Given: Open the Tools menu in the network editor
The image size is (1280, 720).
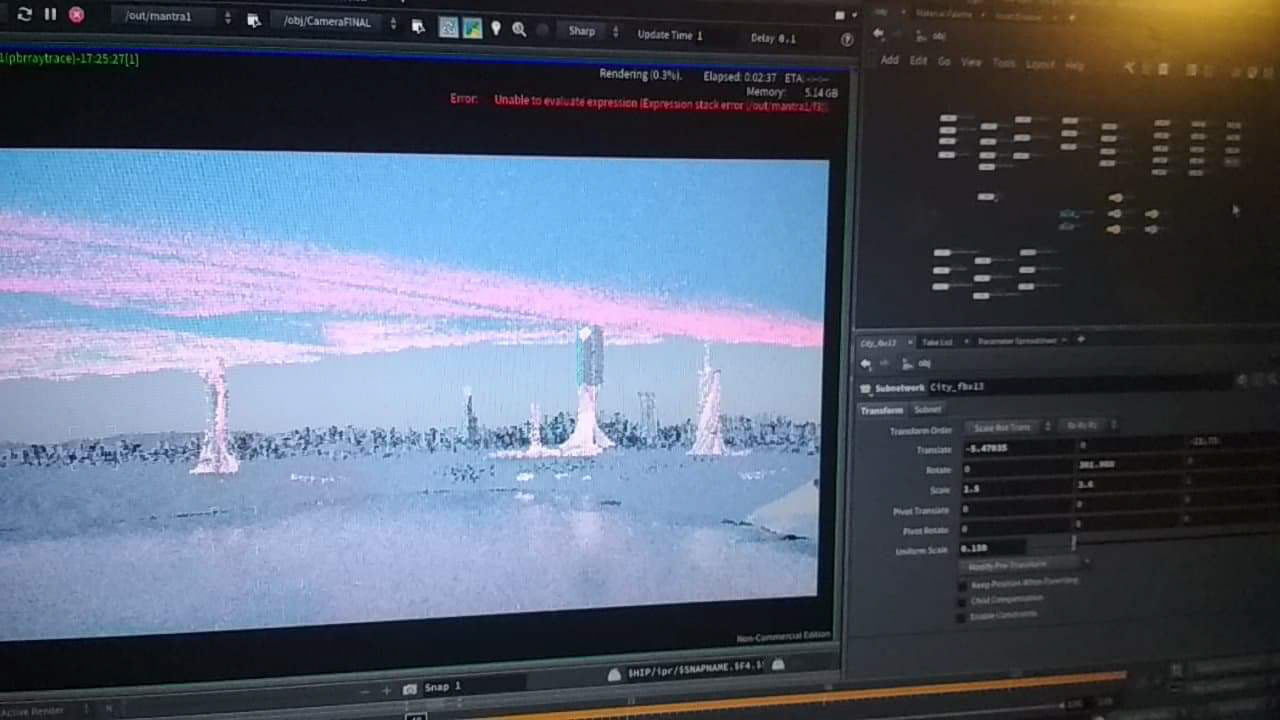Looking at the screenshot, I should click(x=1004, y=63).
